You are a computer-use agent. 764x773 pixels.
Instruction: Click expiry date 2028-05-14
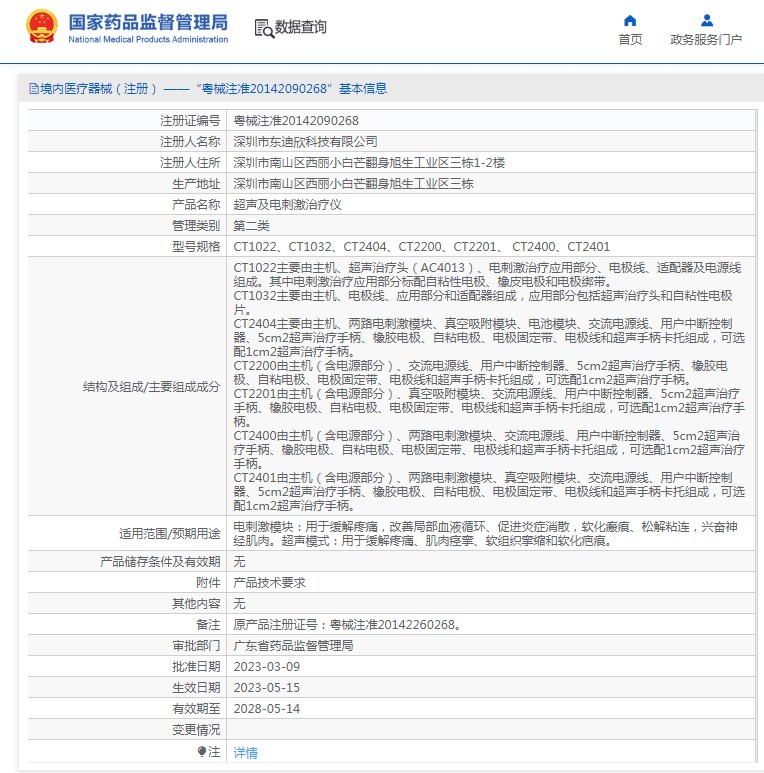pyautogui.click(x=267, y=709)
